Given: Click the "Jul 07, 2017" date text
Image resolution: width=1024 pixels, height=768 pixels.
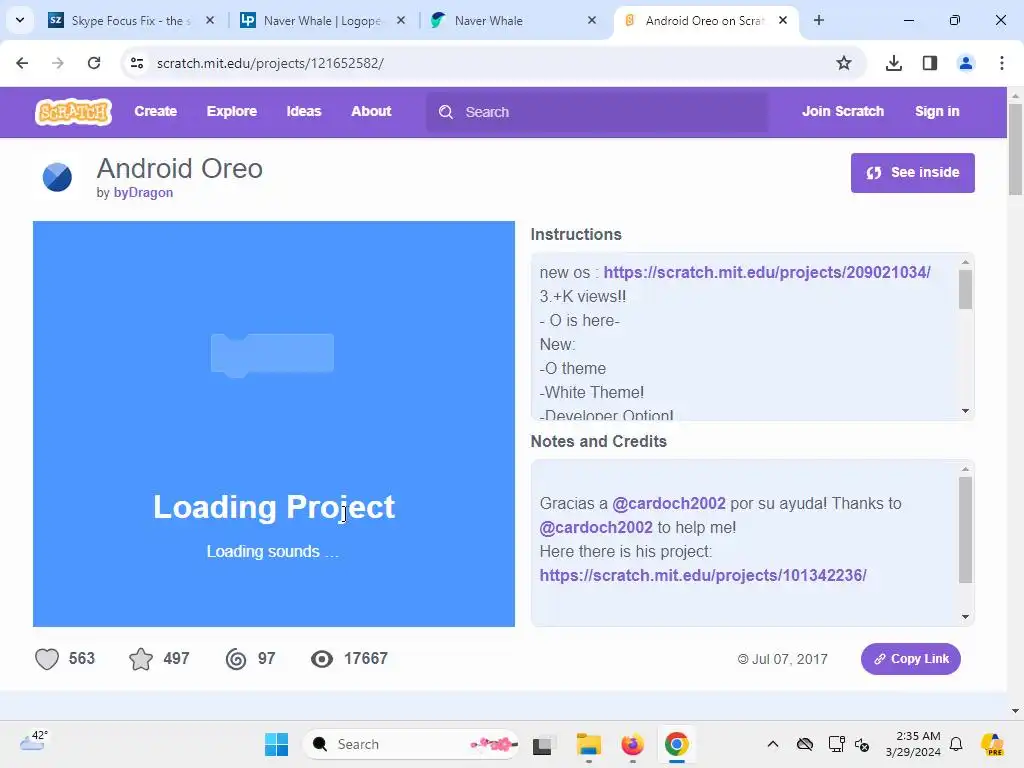Looking at the screenshot, I should (x=790, y=659).
